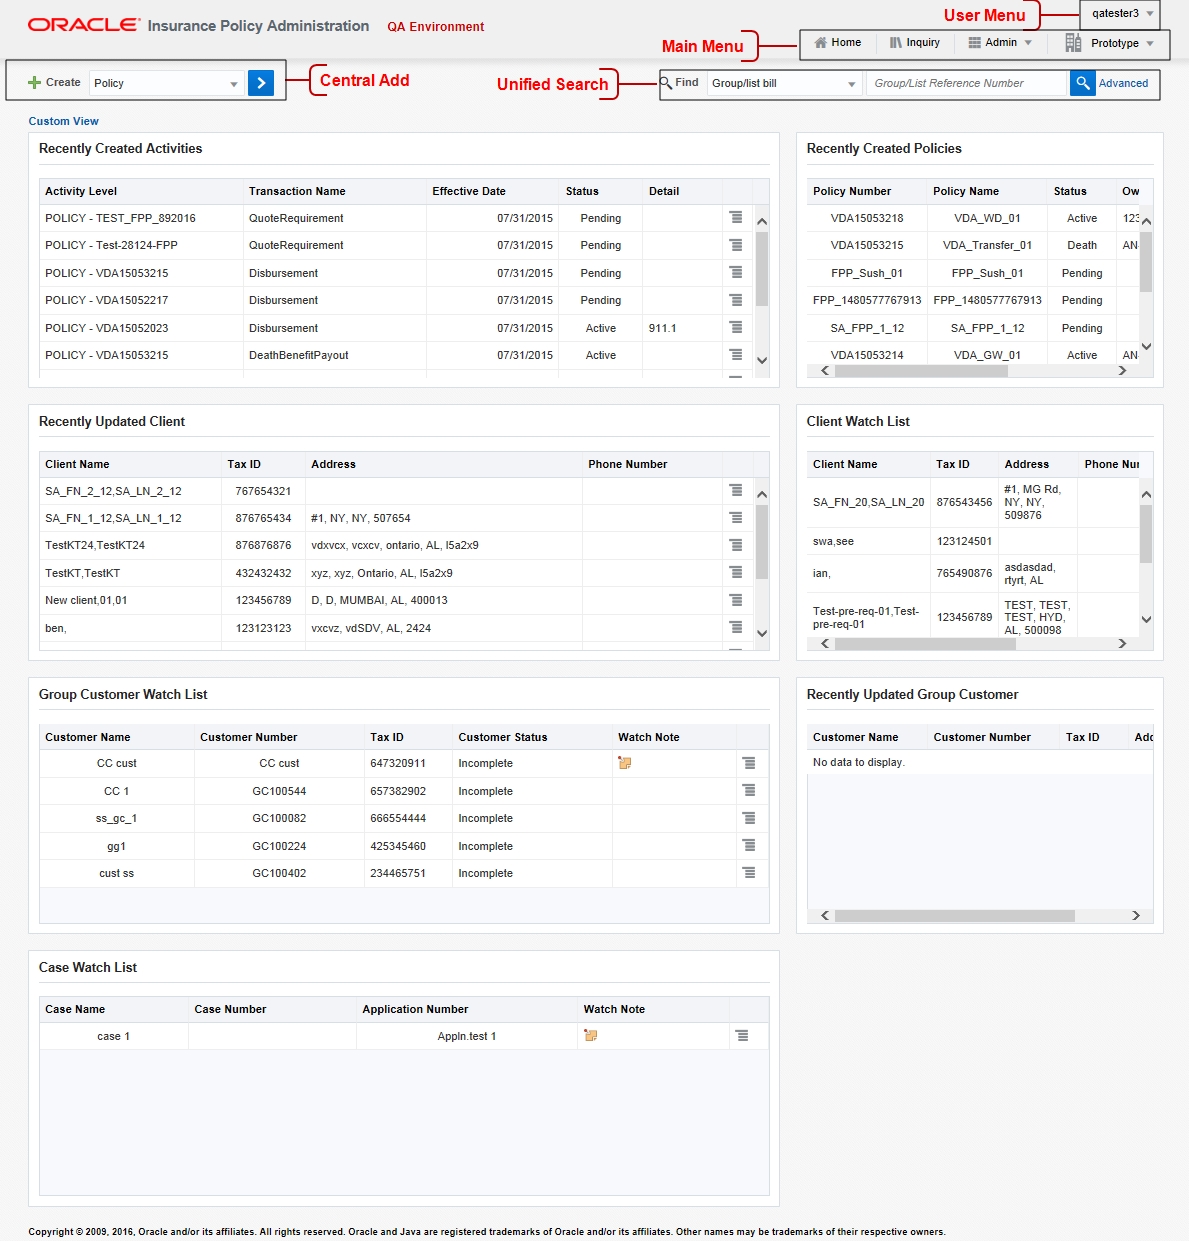This screenshot has width=1189, height=1241.
Task: Sort by Activity Level column header
Action: (81, 191)
